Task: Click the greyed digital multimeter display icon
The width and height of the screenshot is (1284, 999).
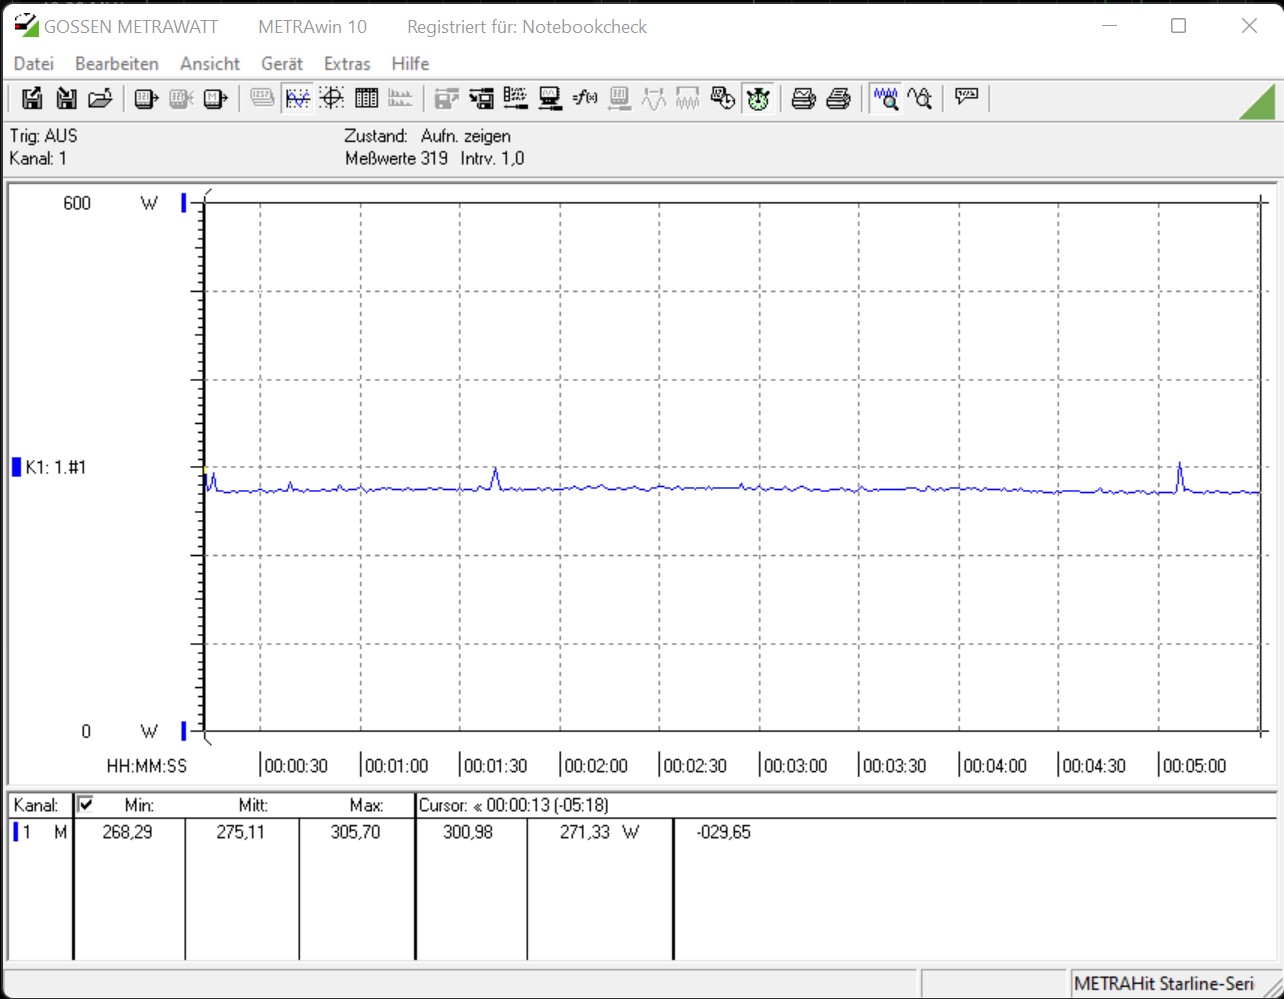Action: click(x=262, y=98)
